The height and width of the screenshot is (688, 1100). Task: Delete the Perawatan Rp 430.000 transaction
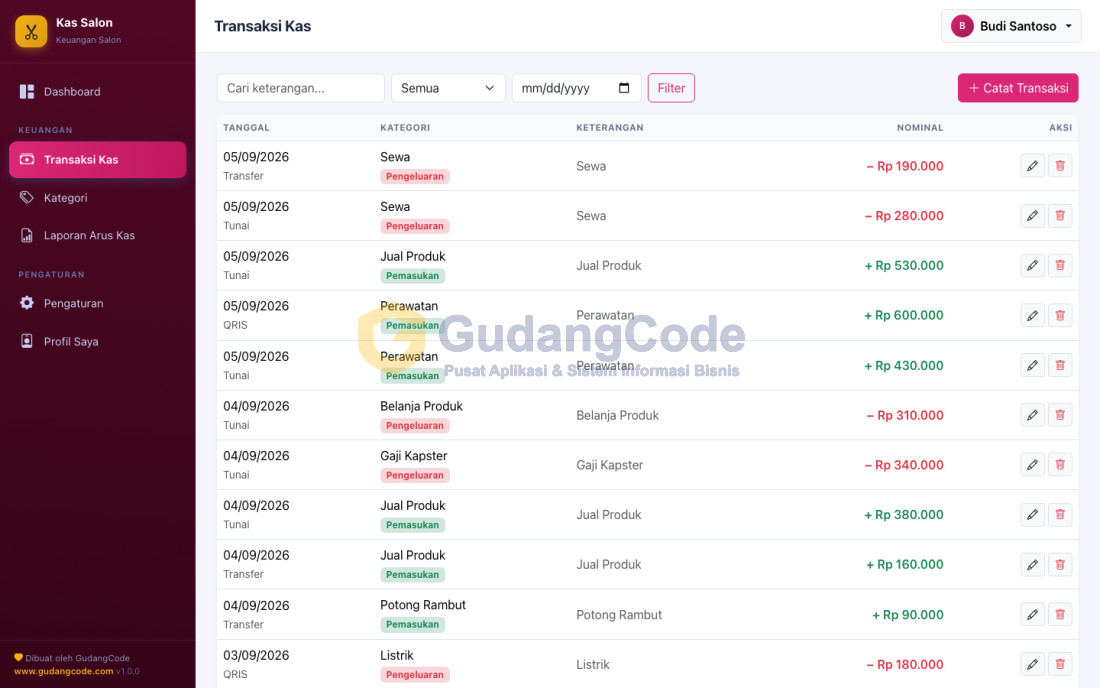click(x=1060, y=365)
